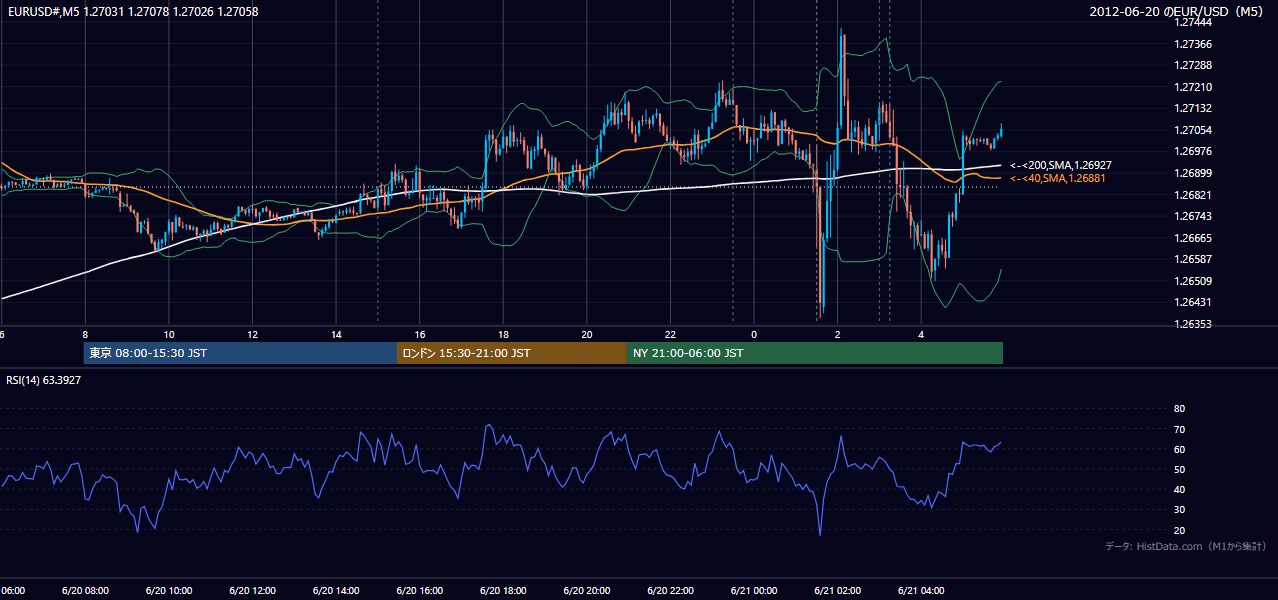Click price axis label 1.26353
Screen dimensions: 1278x600
[1193, 324]
